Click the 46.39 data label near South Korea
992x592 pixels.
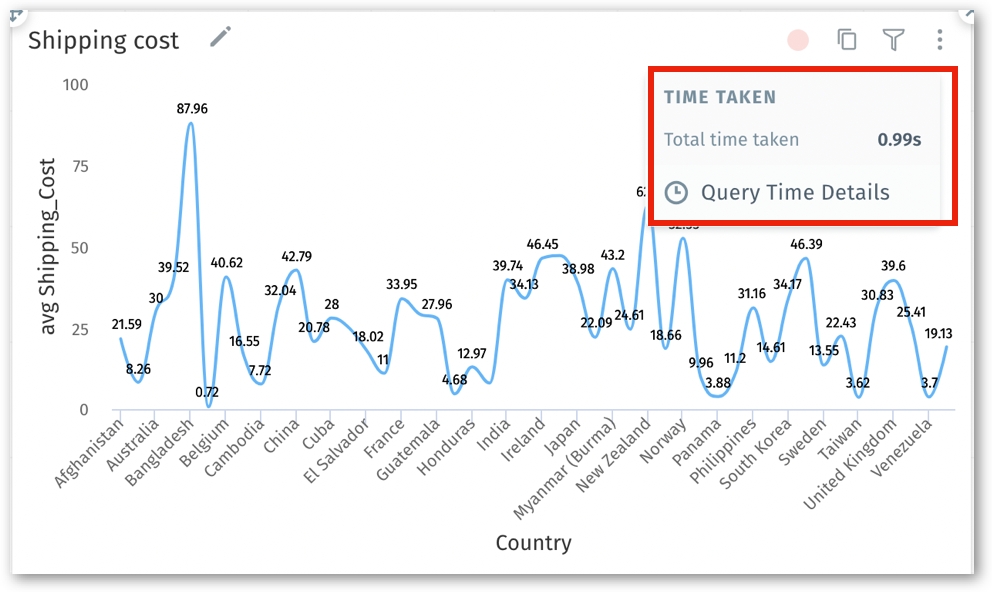pyautogui.click(x=805, y=244)
